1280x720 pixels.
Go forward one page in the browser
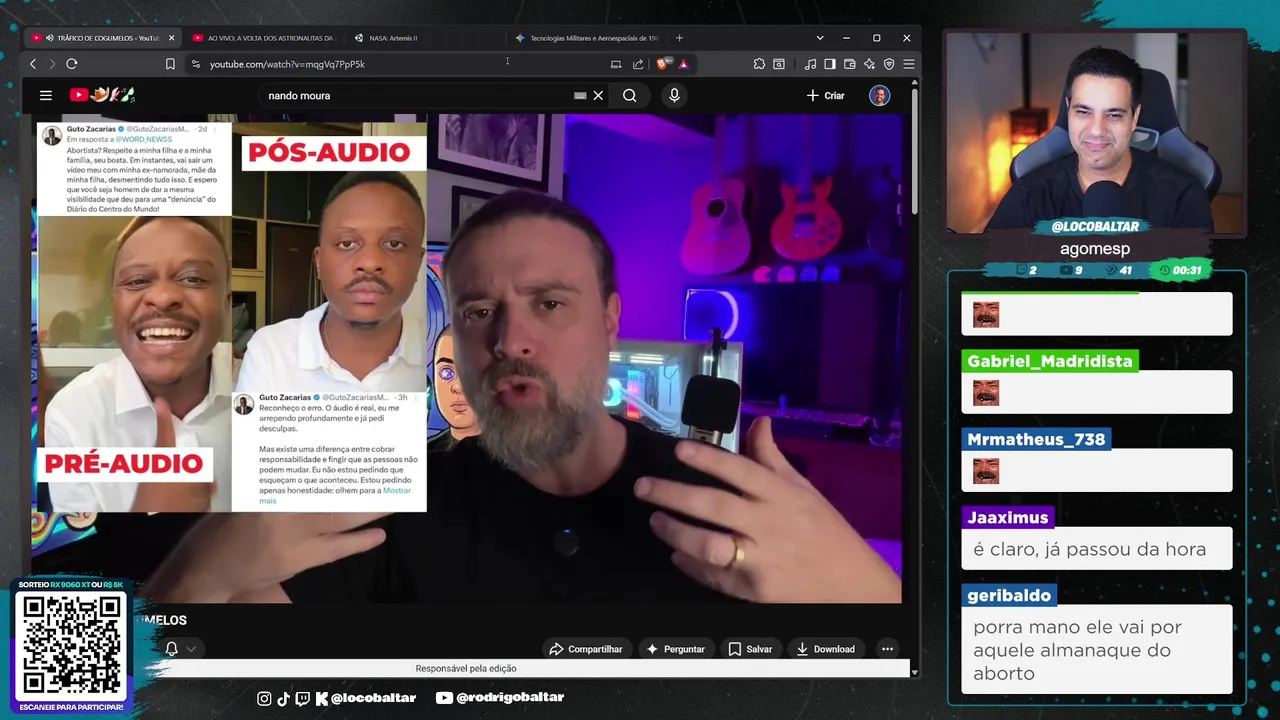pyautogui.click(x=52, y=64)
